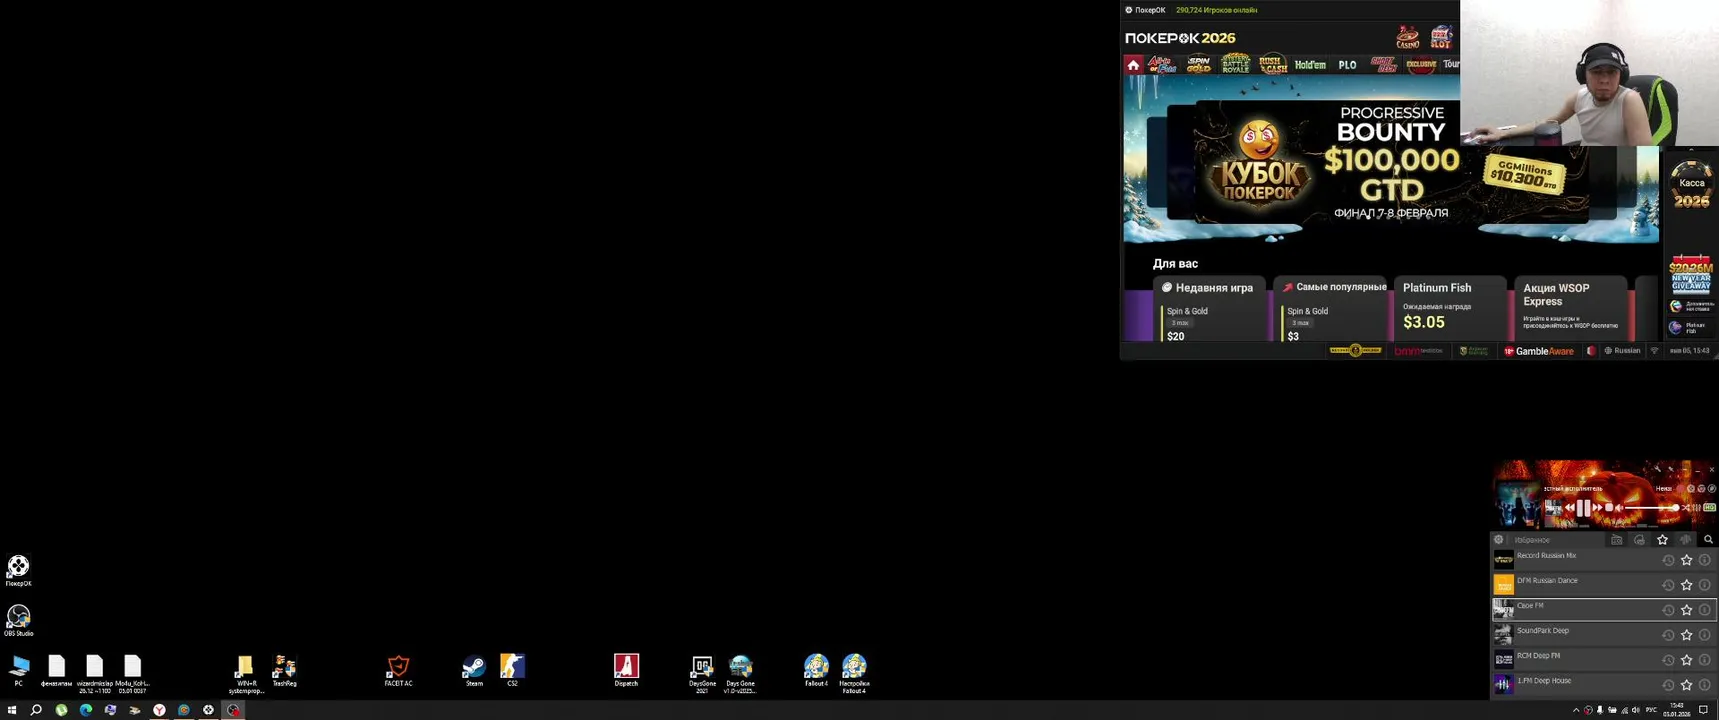The image size is (1719, 720).
Task: Switch to the PLO tab
Action: tap(1347, 65)
